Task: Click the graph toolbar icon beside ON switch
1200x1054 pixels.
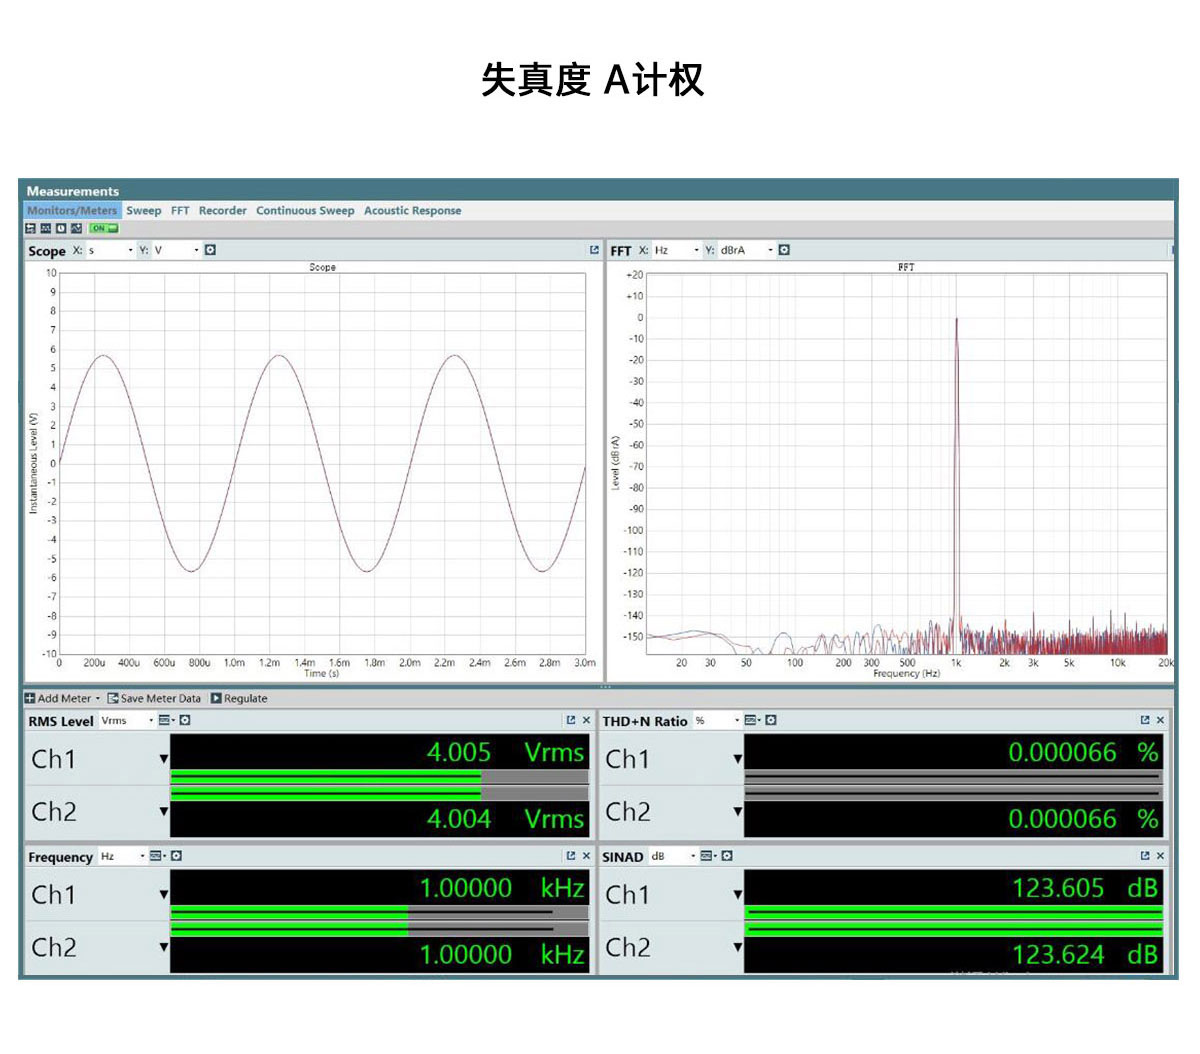Action: coord(77,228)
